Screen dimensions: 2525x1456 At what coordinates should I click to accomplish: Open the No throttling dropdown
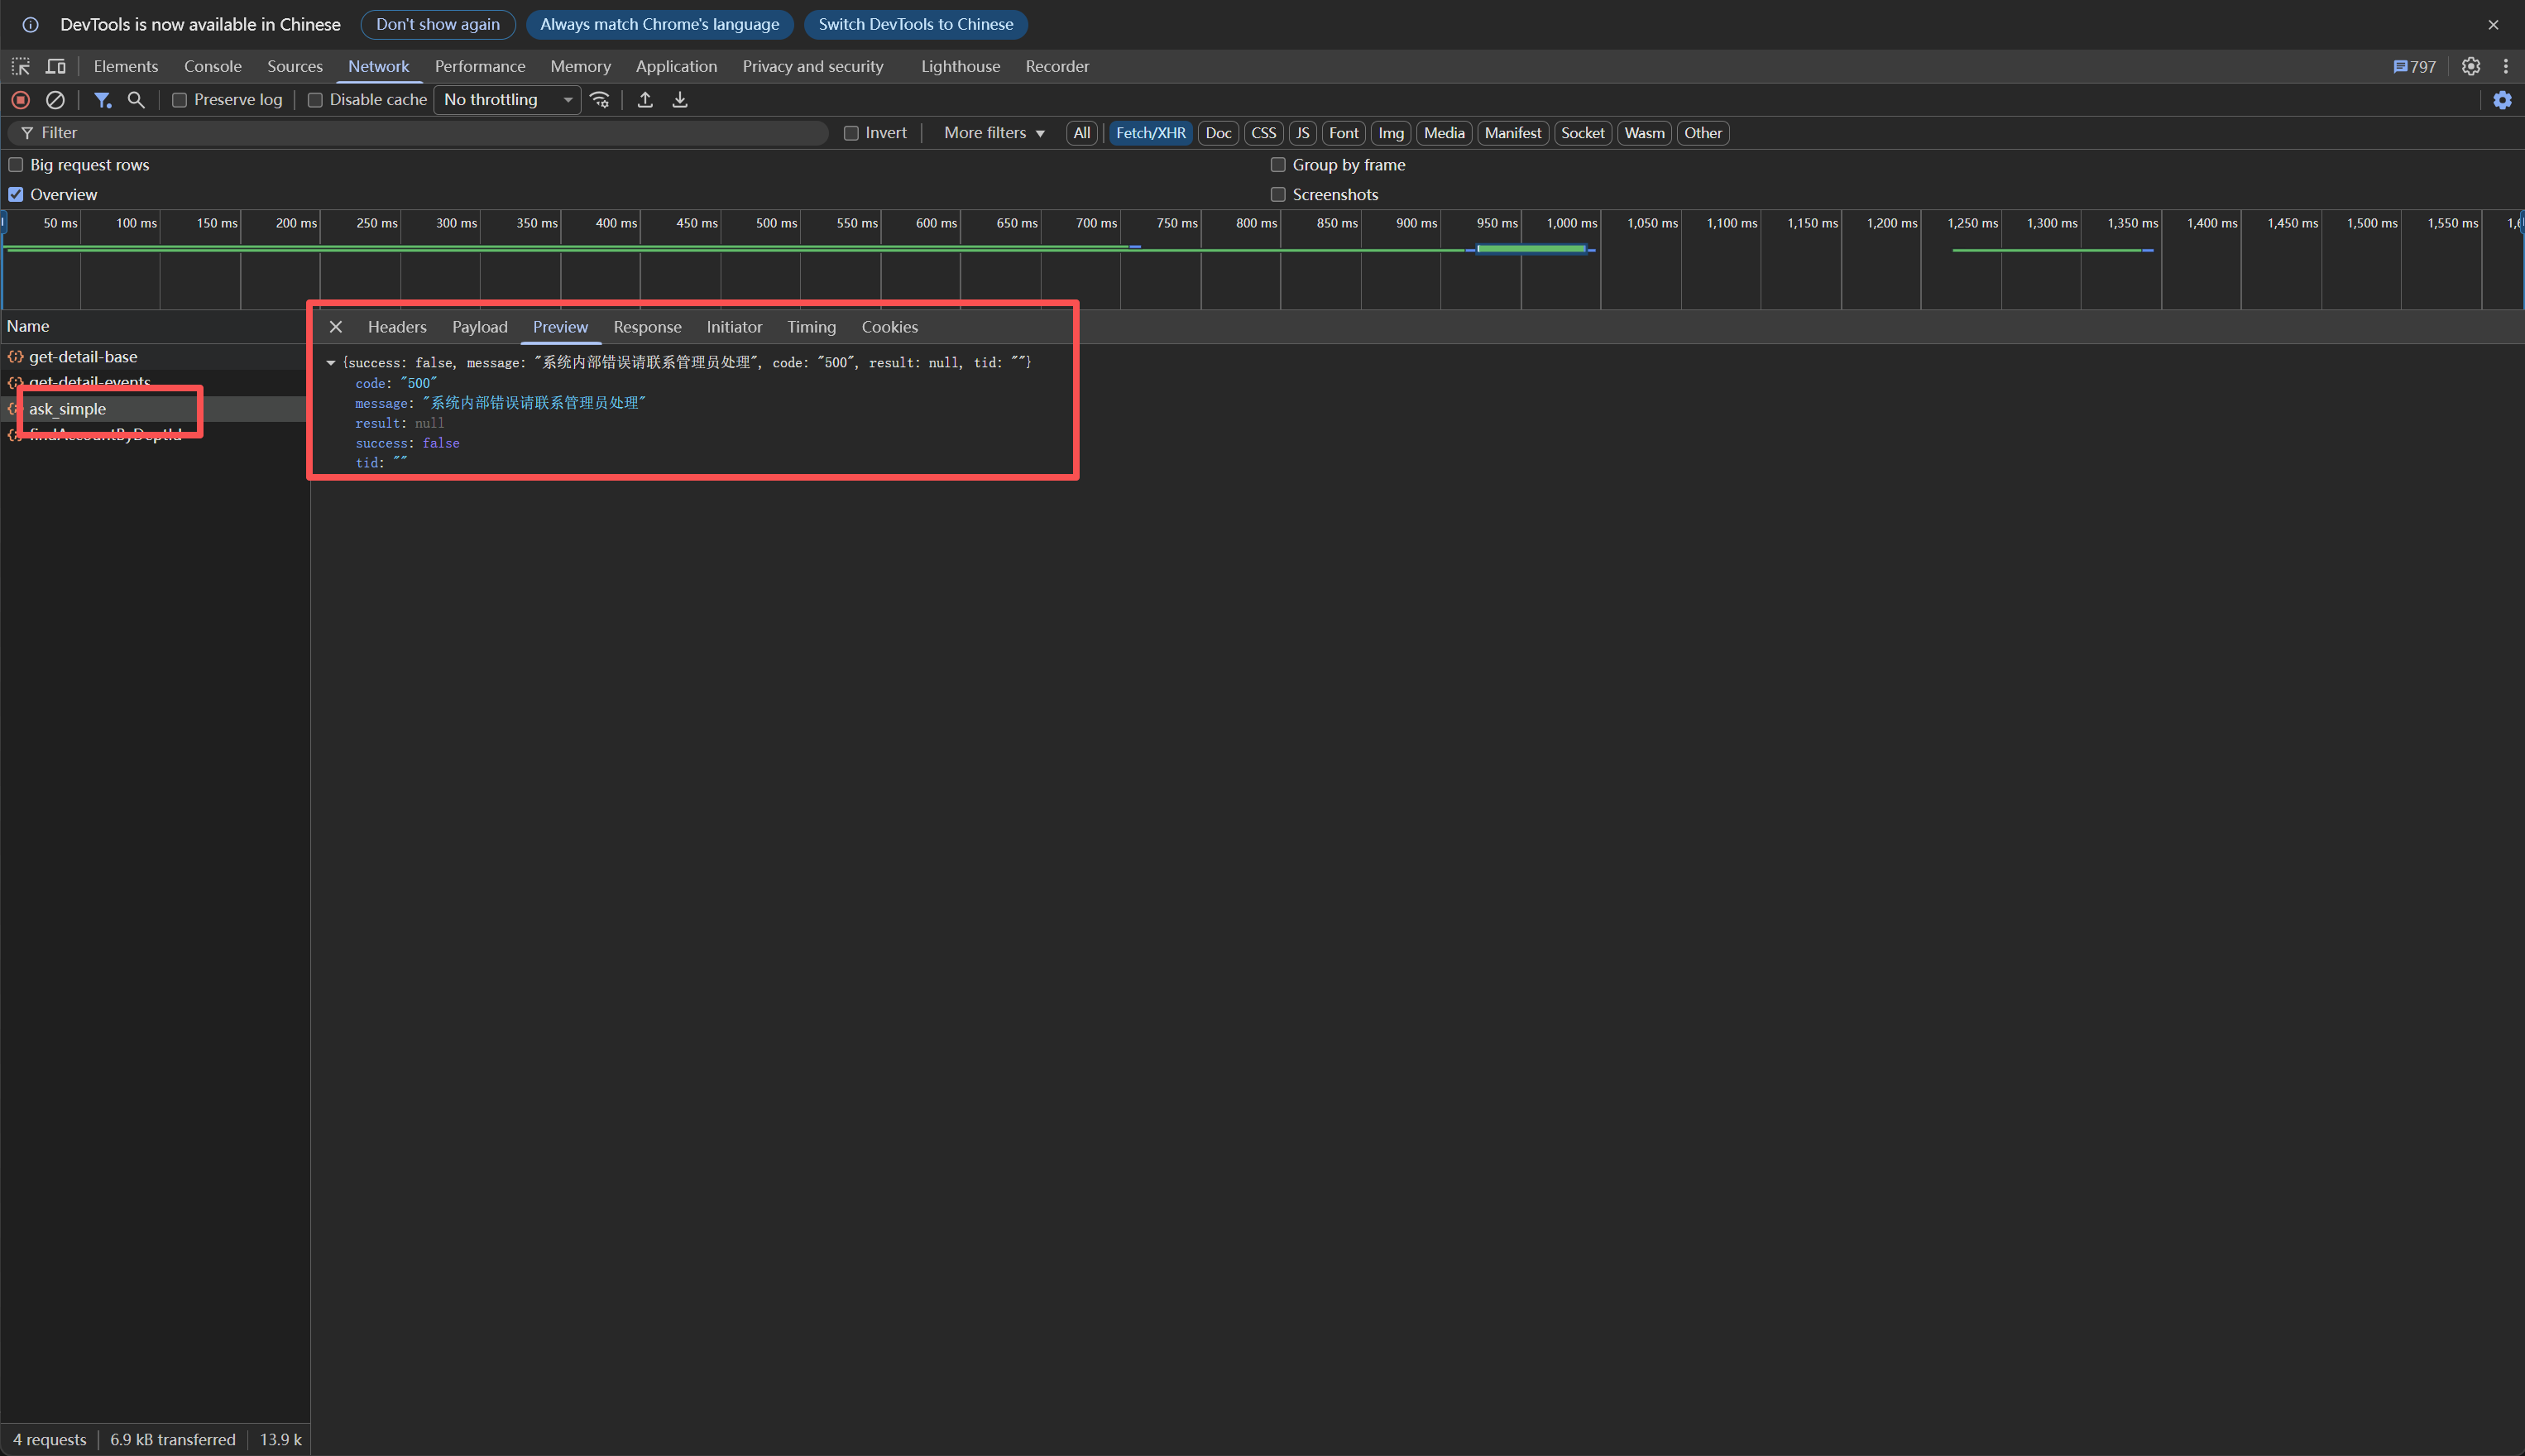point(507,100)
